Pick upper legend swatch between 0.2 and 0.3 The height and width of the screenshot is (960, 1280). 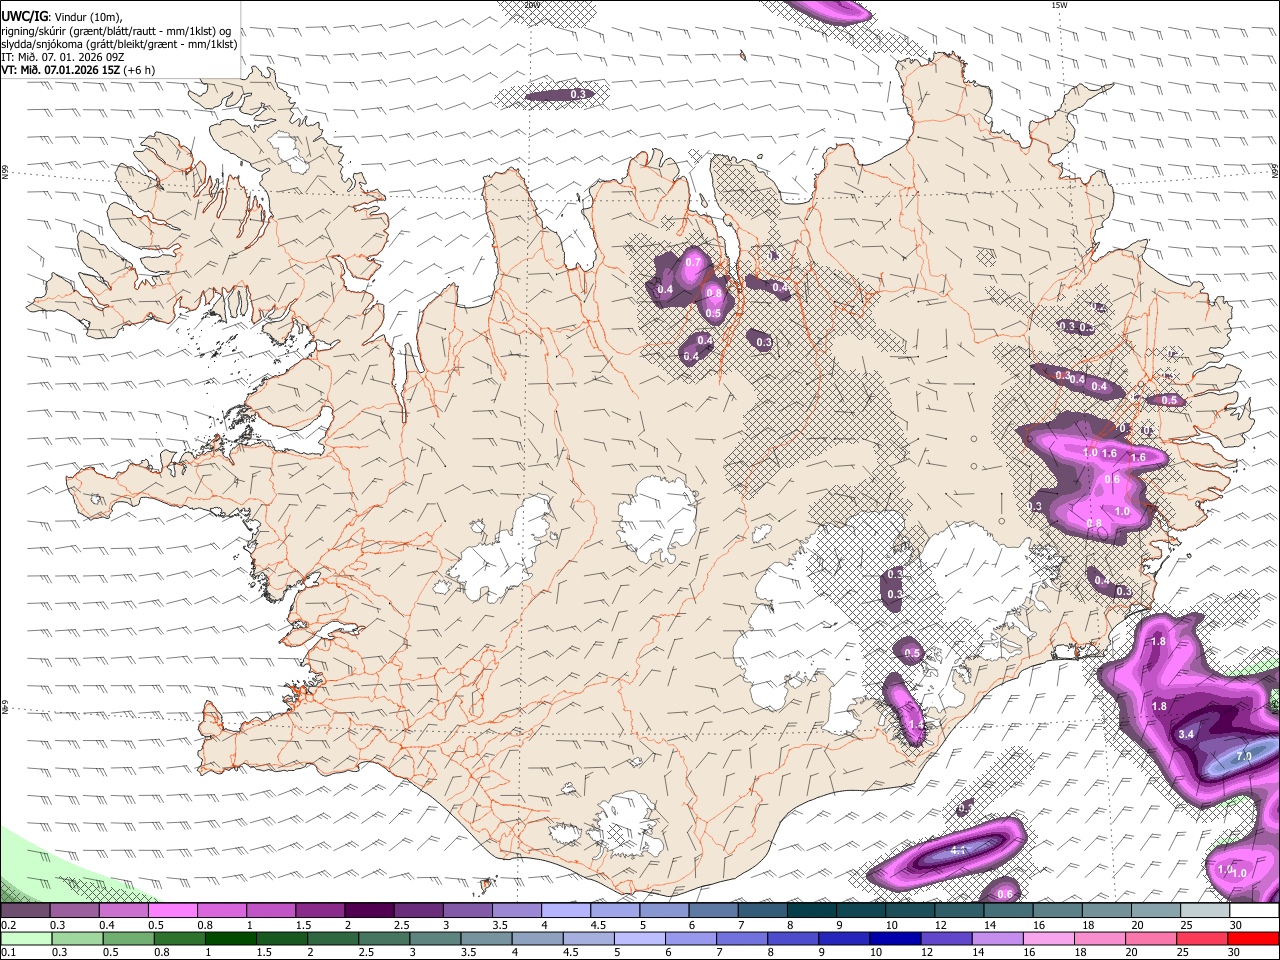tap(25, 911)
